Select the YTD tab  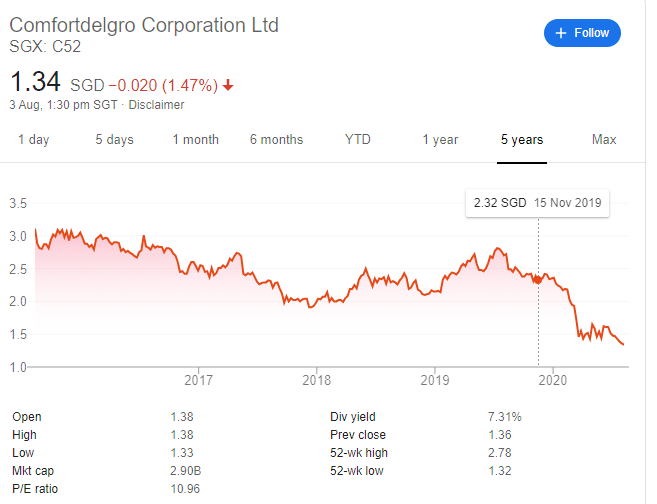(357, 140)
